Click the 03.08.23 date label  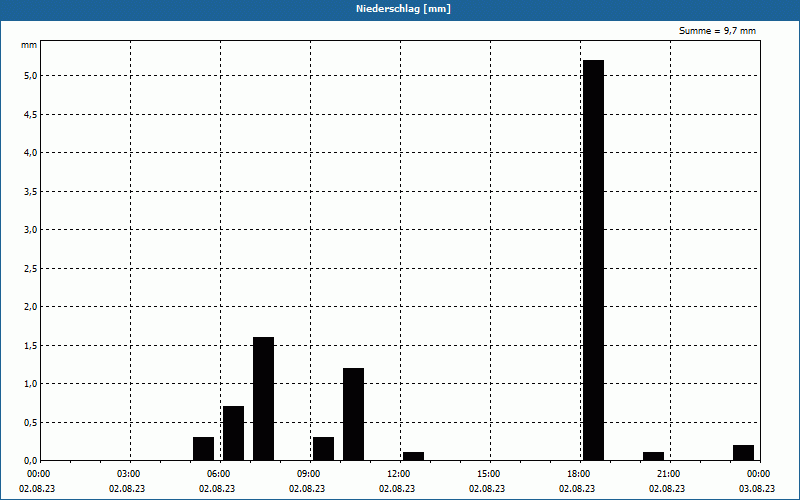[x=757, y=488]
